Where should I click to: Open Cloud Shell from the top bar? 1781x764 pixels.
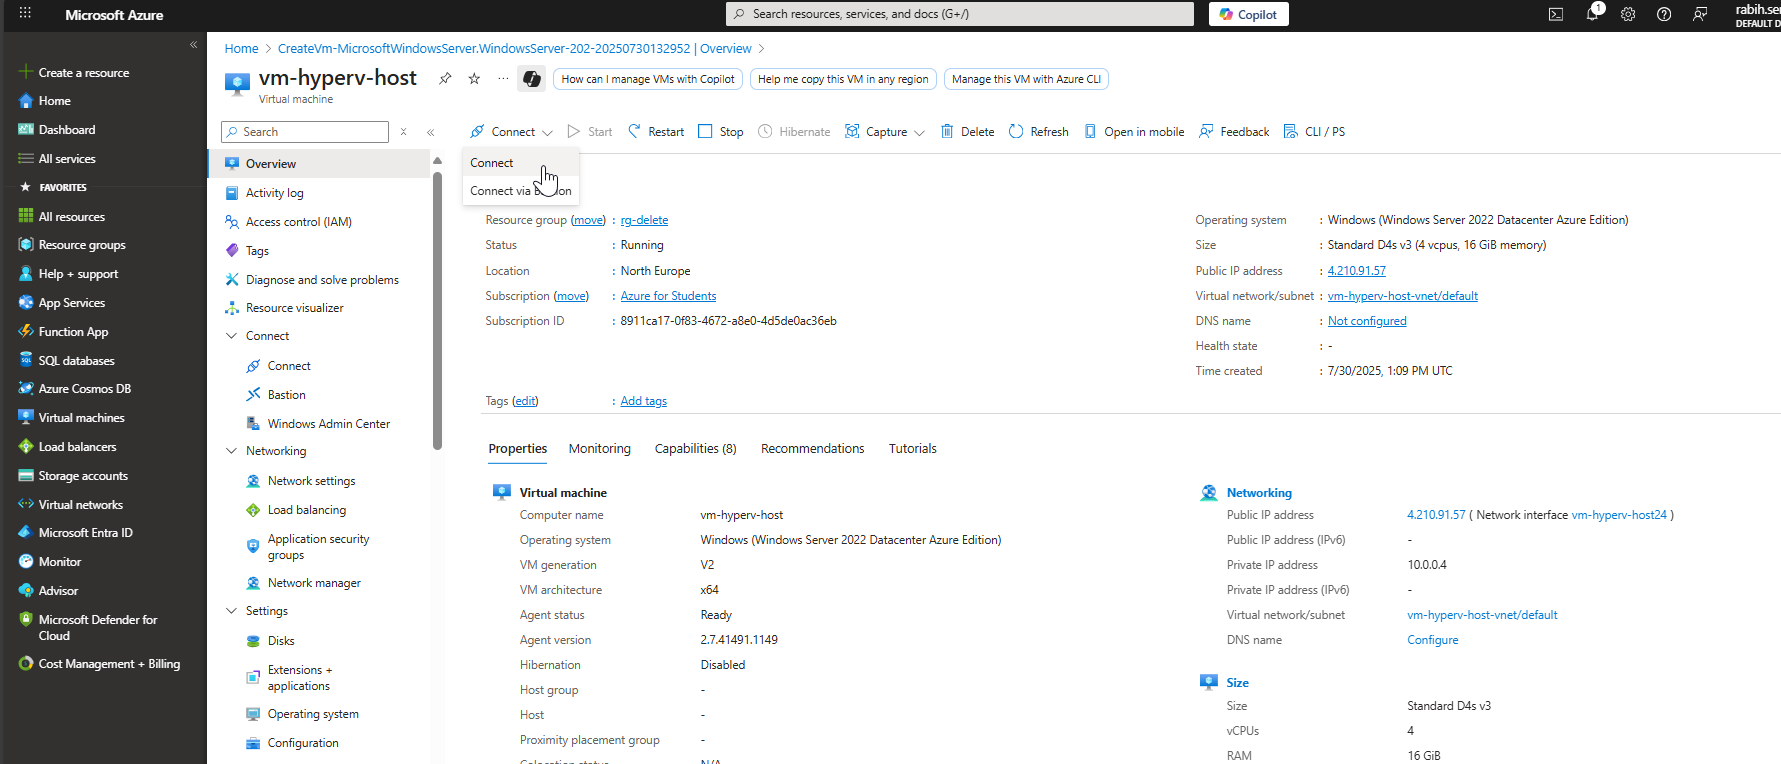1556,14
